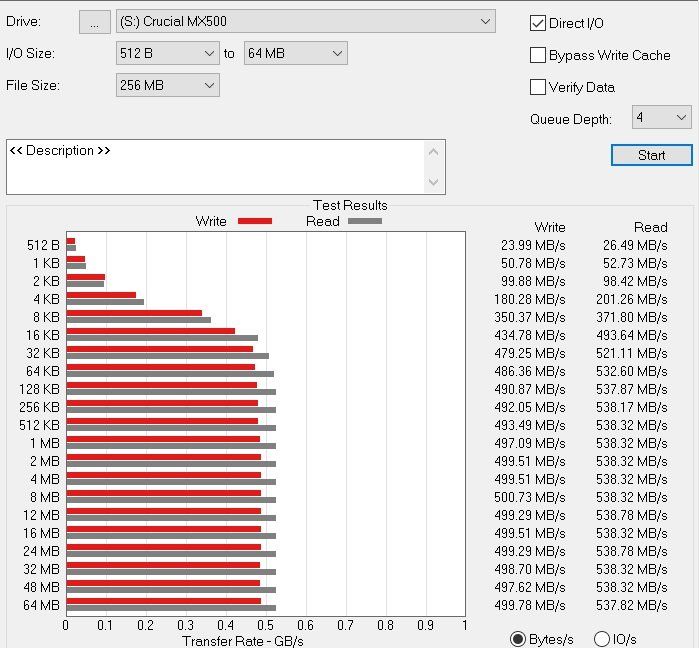
Task: Click inside the Description text box
Action: pyautogui.click(x=214, y=167)
